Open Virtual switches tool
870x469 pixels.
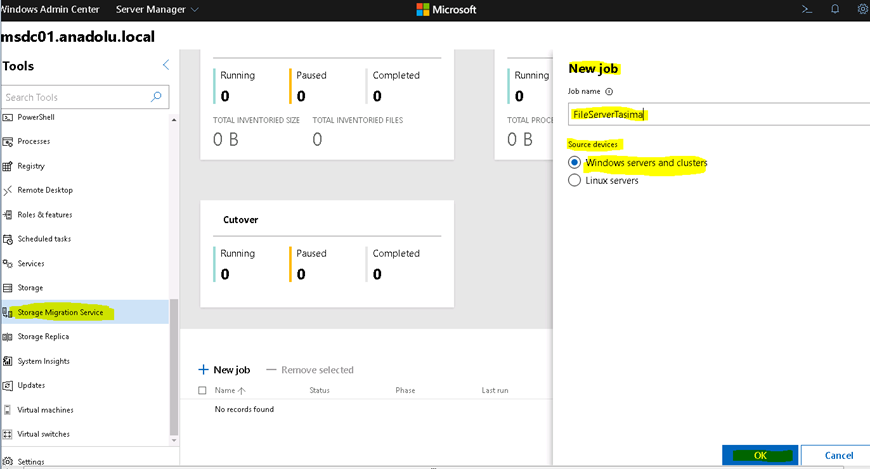[44, 435]
